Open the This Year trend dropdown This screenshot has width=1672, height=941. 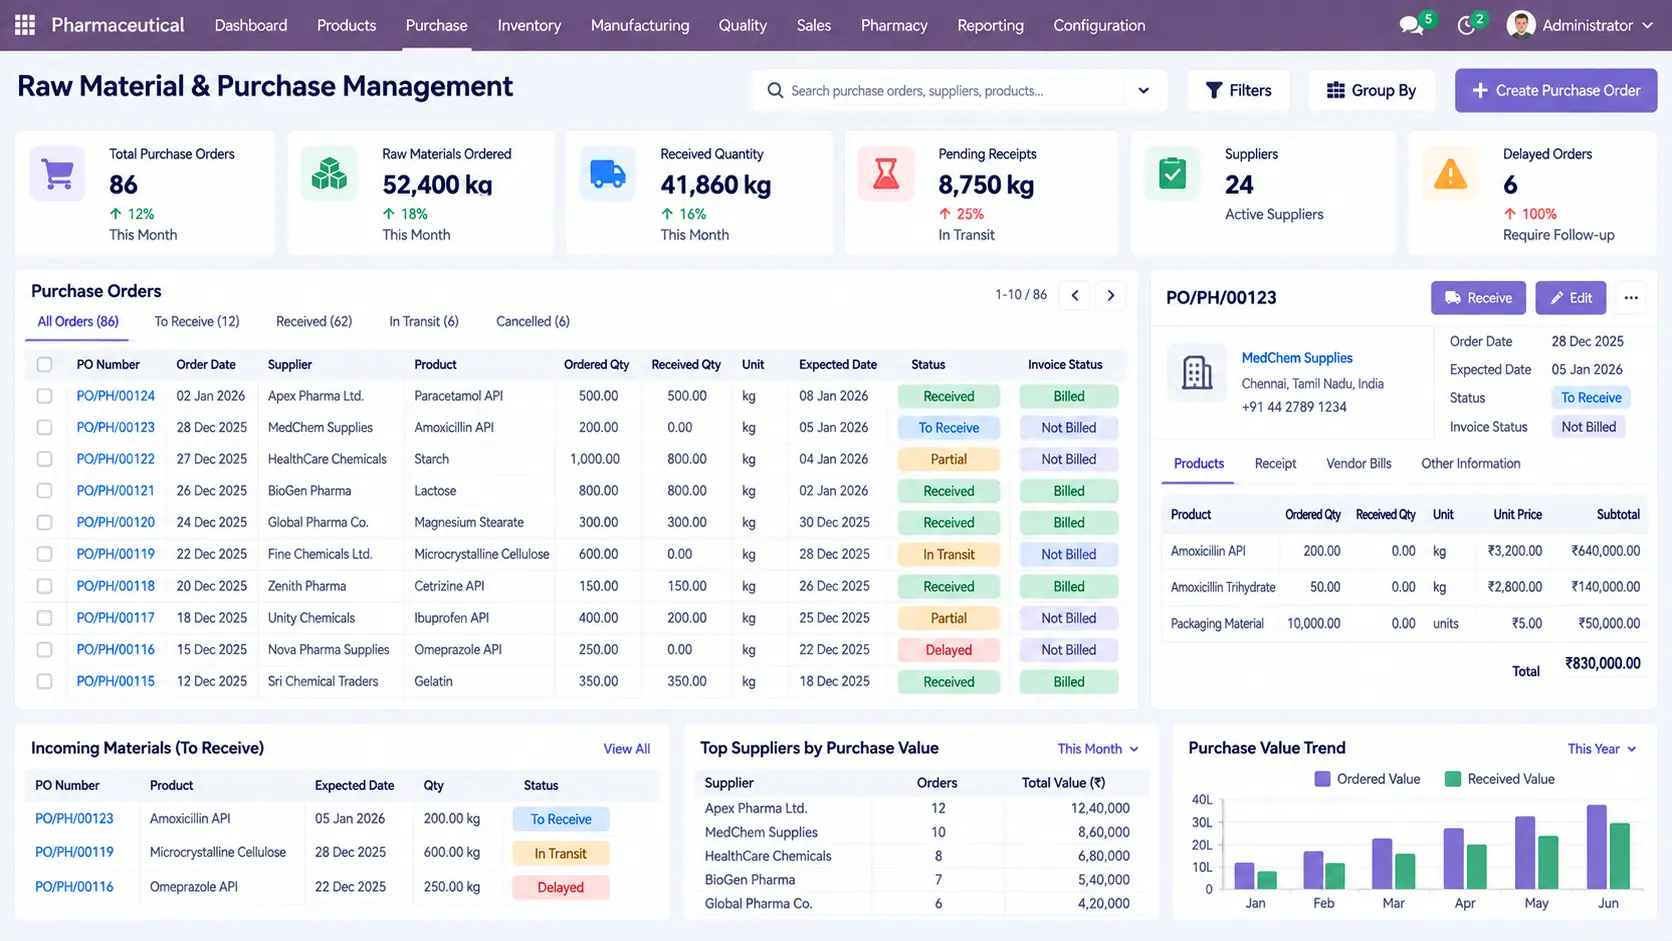tap(1602, 749)
